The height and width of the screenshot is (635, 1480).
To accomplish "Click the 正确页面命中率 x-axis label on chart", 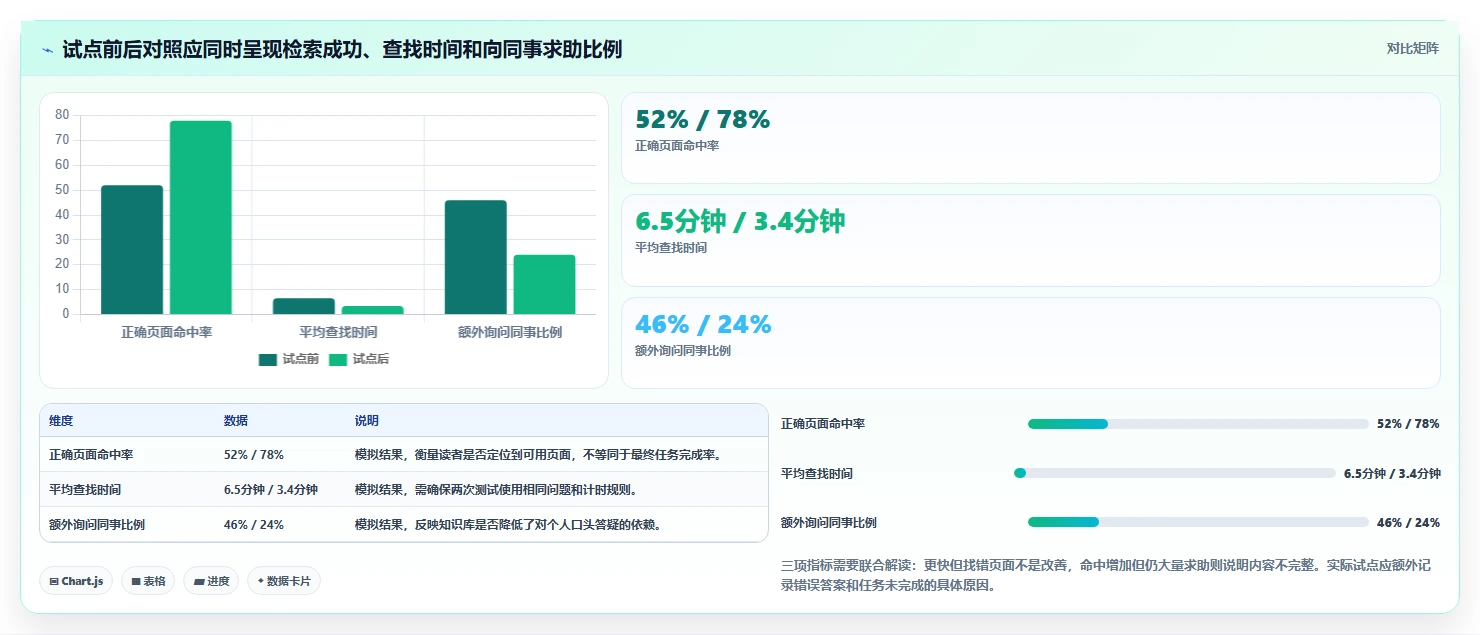I will [166, 332].
